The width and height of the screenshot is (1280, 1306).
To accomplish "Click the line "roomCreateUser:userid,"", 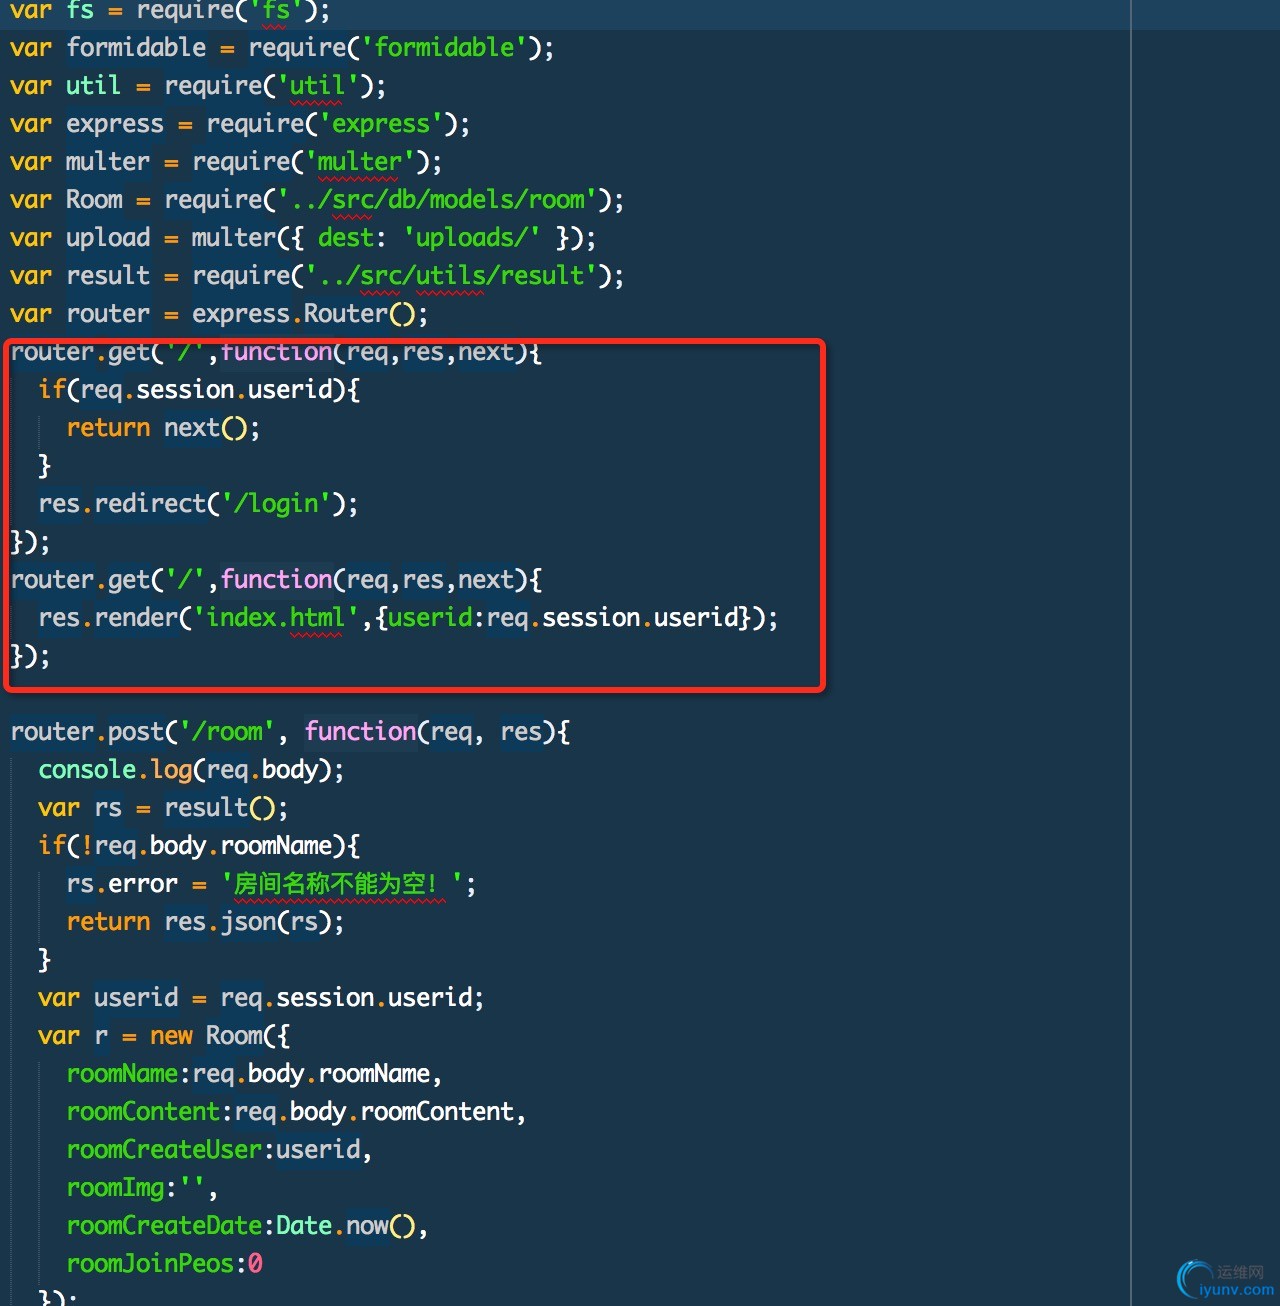I will 219,1150.
